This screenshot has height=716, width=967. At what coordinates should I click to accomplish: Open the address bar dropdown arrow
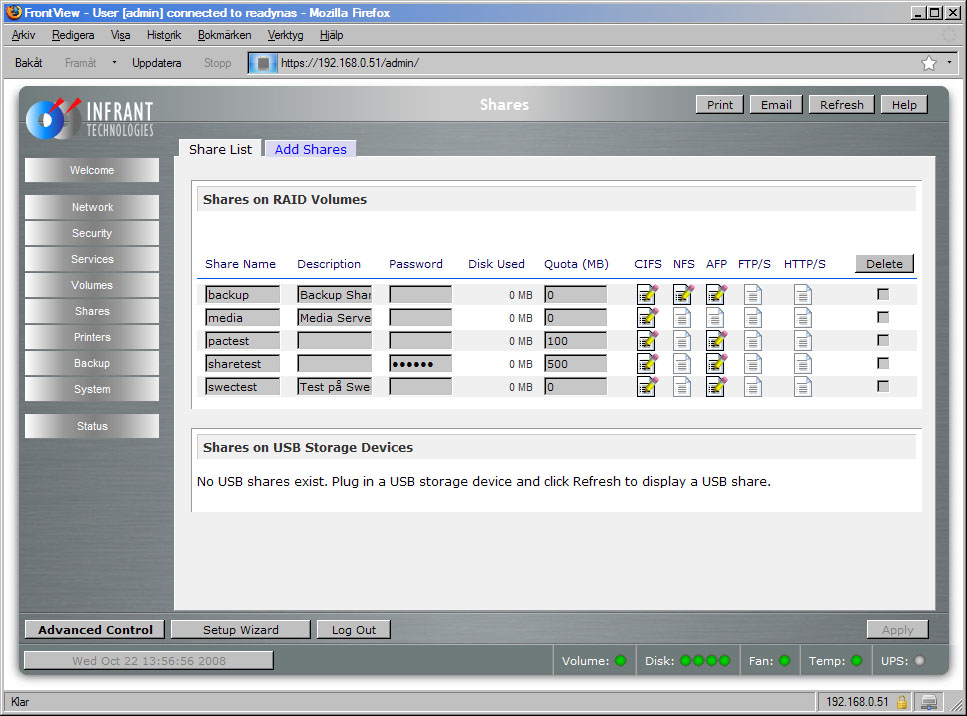950,63
